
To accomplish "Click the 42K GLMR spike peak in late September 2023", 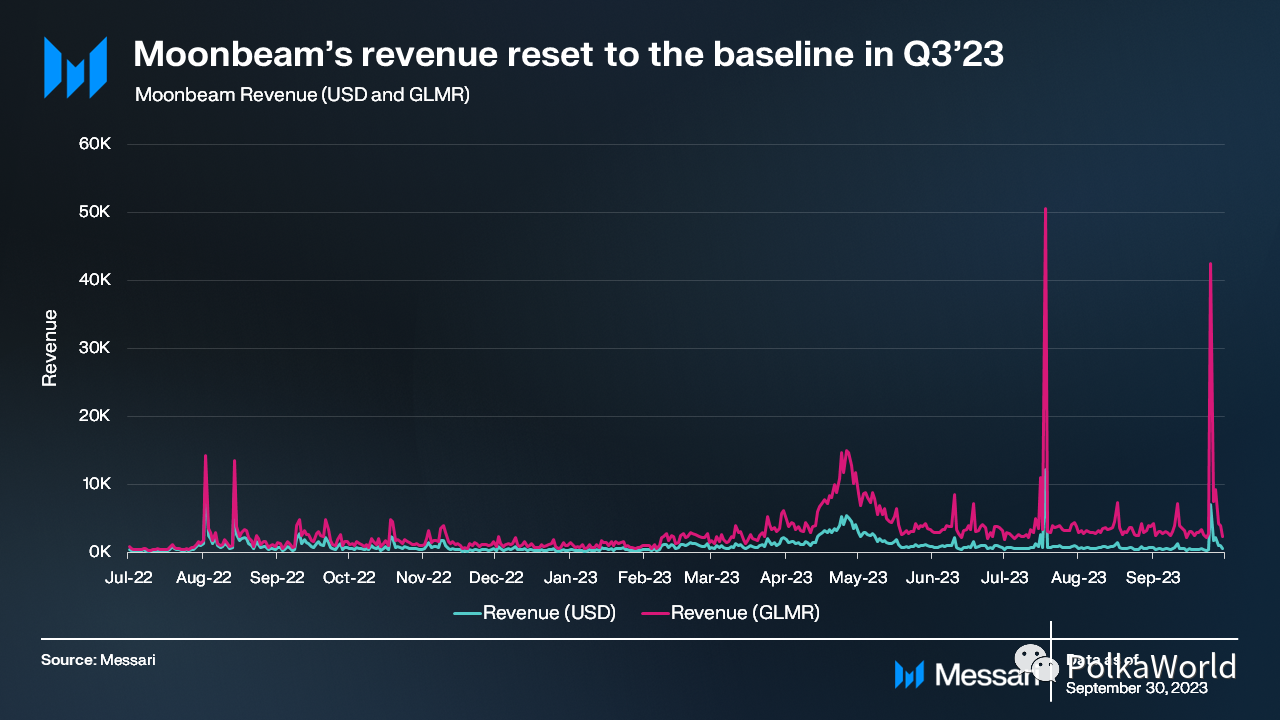I will [x=1210, y=264].
